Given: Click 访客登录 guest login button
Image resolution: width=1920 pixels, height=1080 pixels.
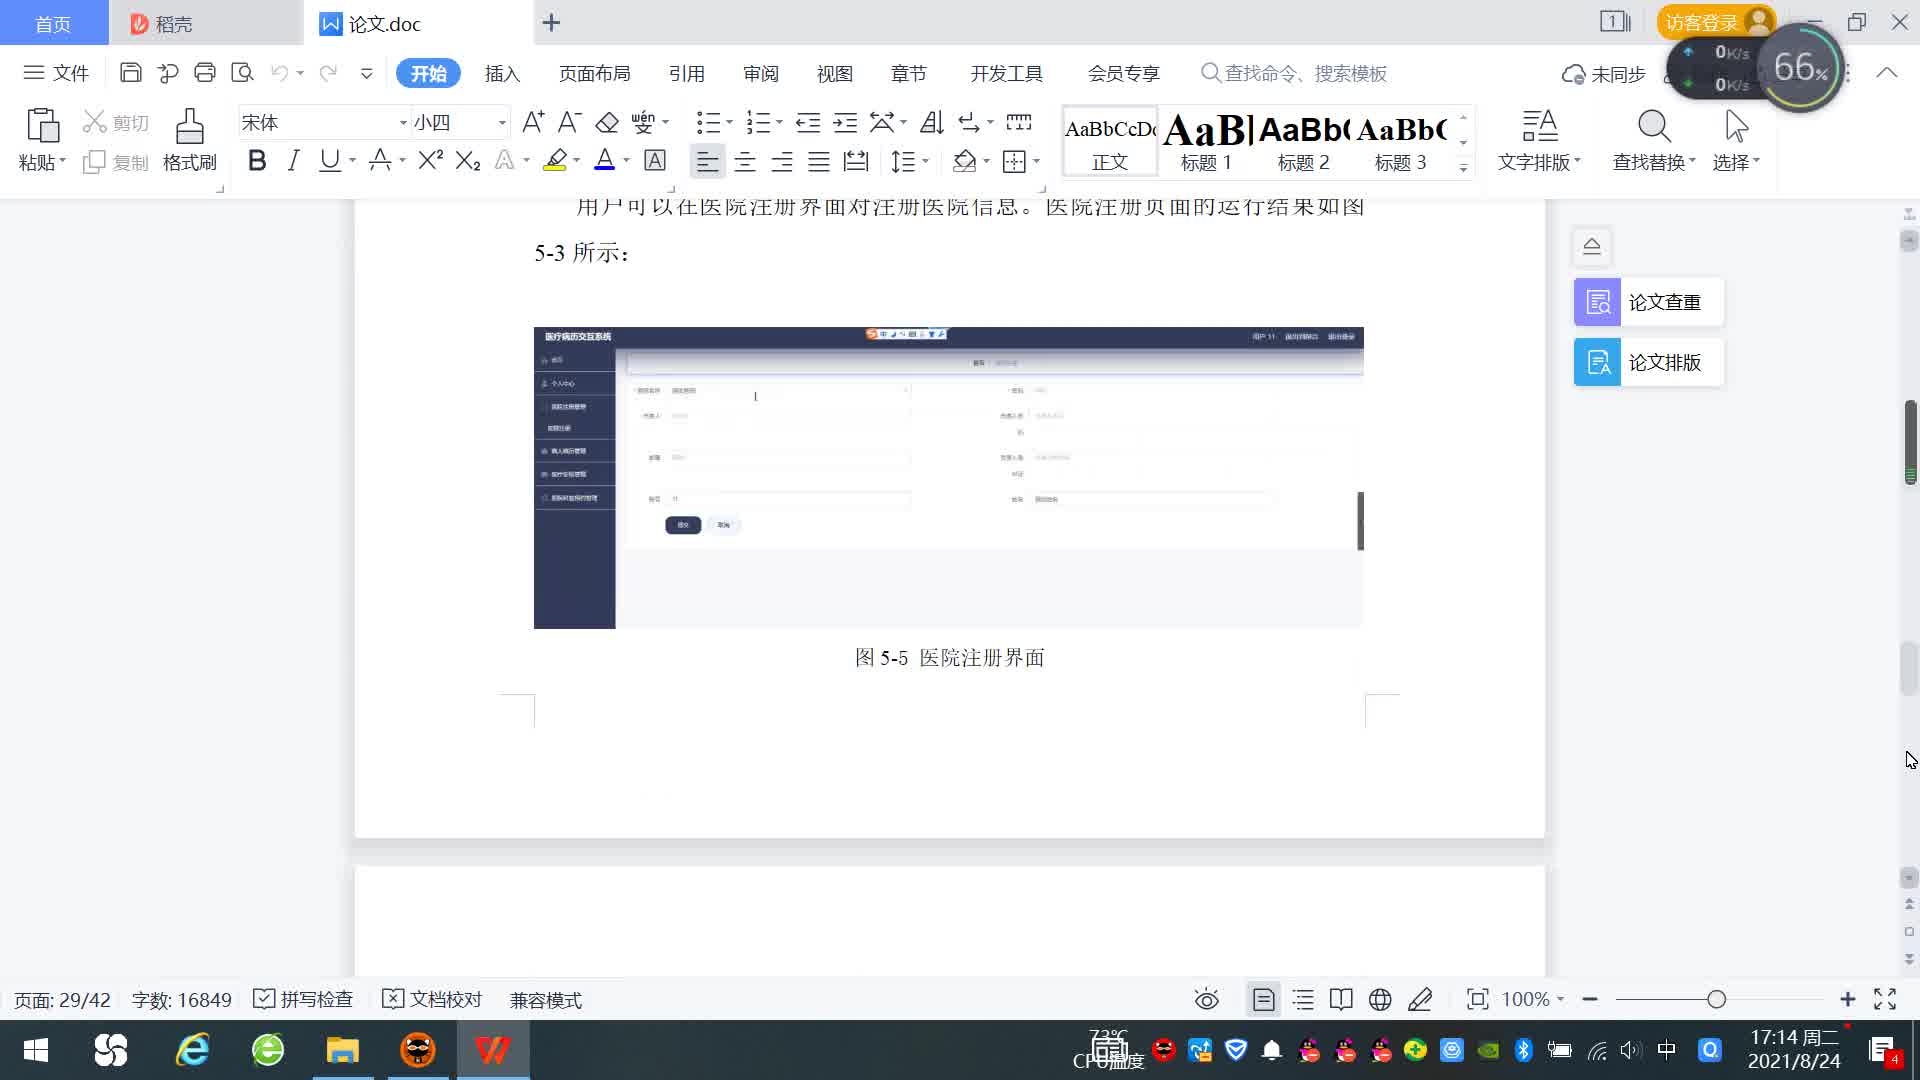Looking at the screenshot, I should coord(1715,22).
